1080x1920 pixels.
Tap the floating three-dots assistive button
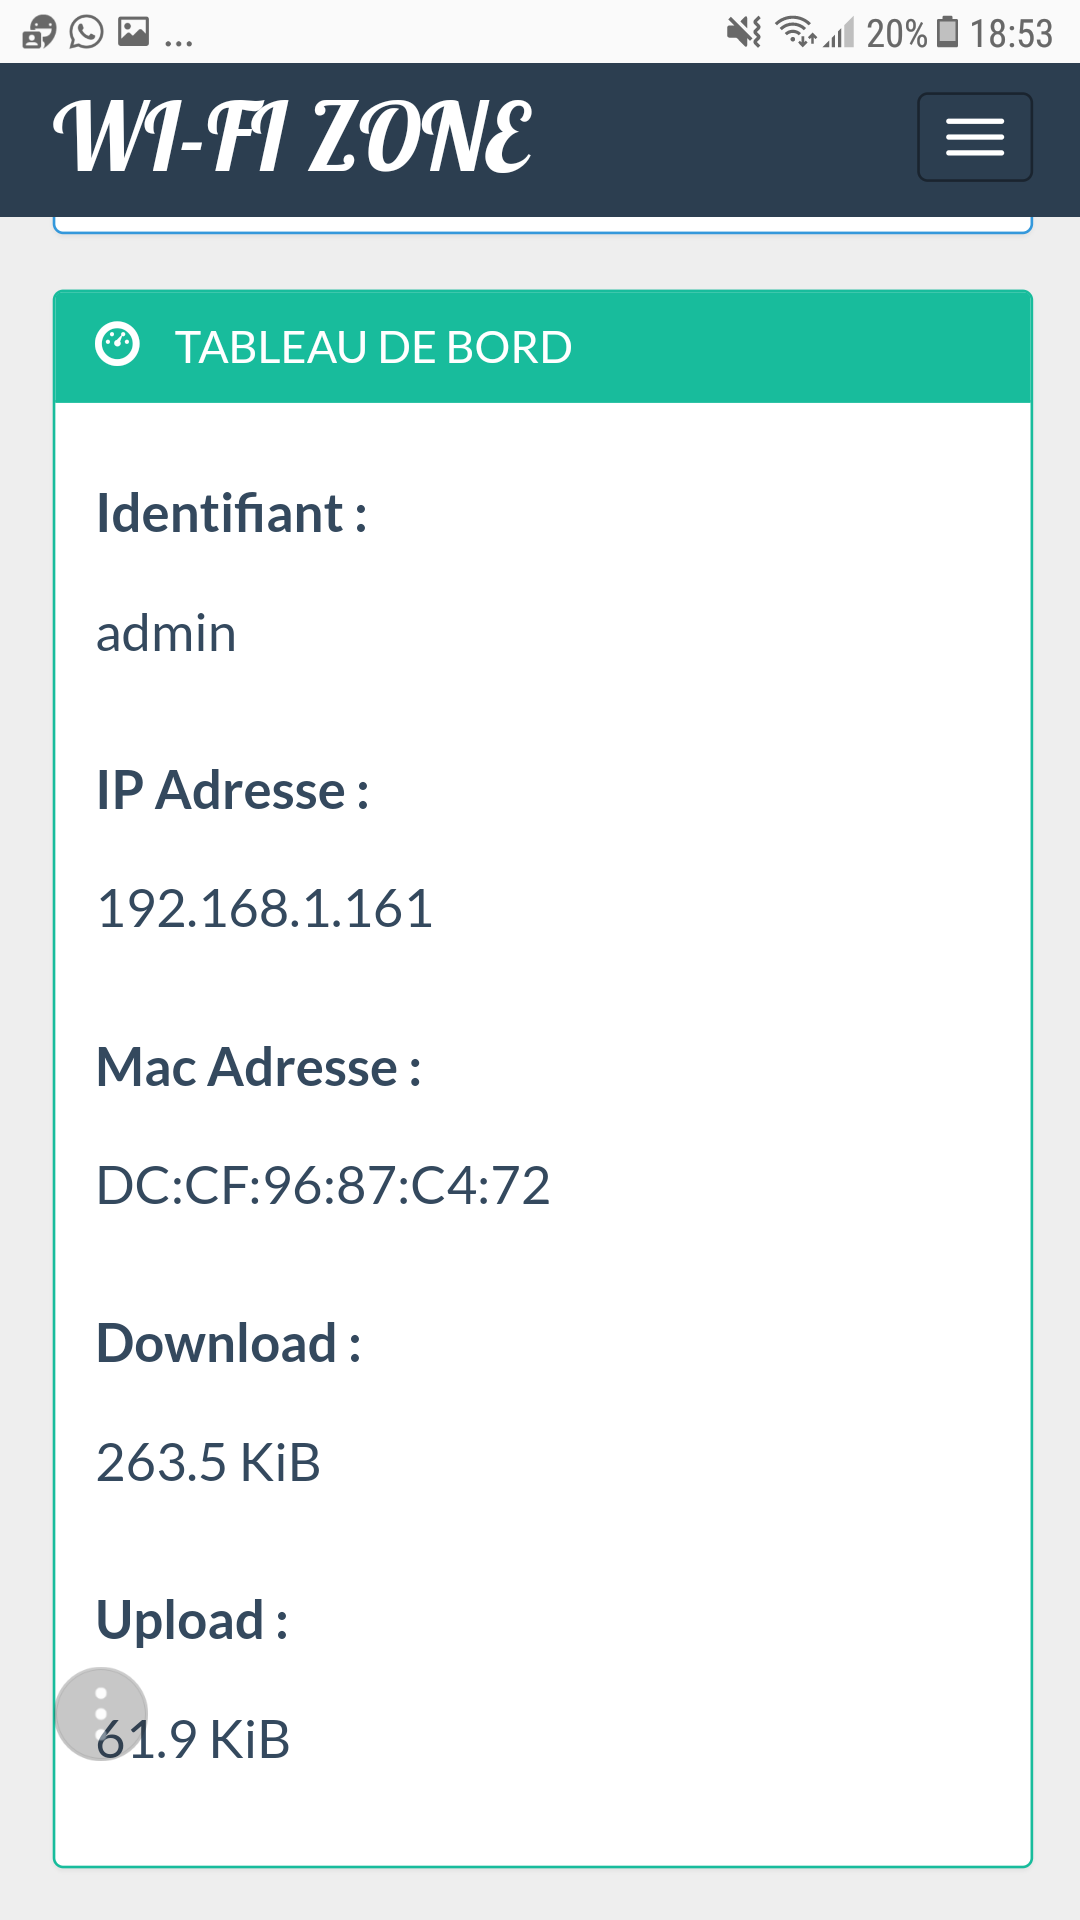pos(101,1714)
